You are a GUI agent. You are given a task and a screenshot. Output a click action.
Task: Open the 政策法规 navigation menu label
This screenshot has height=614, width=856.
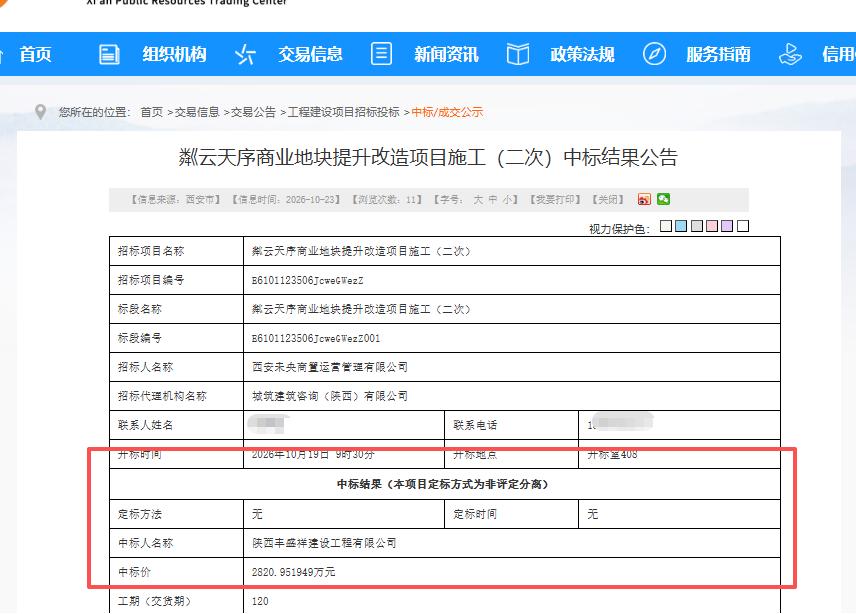(x=582, y=54)
